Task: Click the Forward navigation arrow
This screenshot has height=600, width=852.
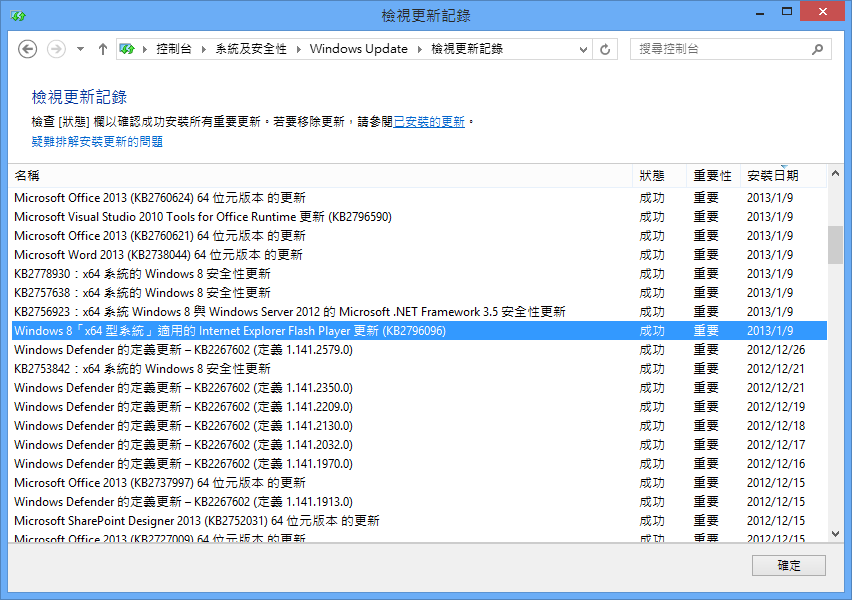Action: 56,49
